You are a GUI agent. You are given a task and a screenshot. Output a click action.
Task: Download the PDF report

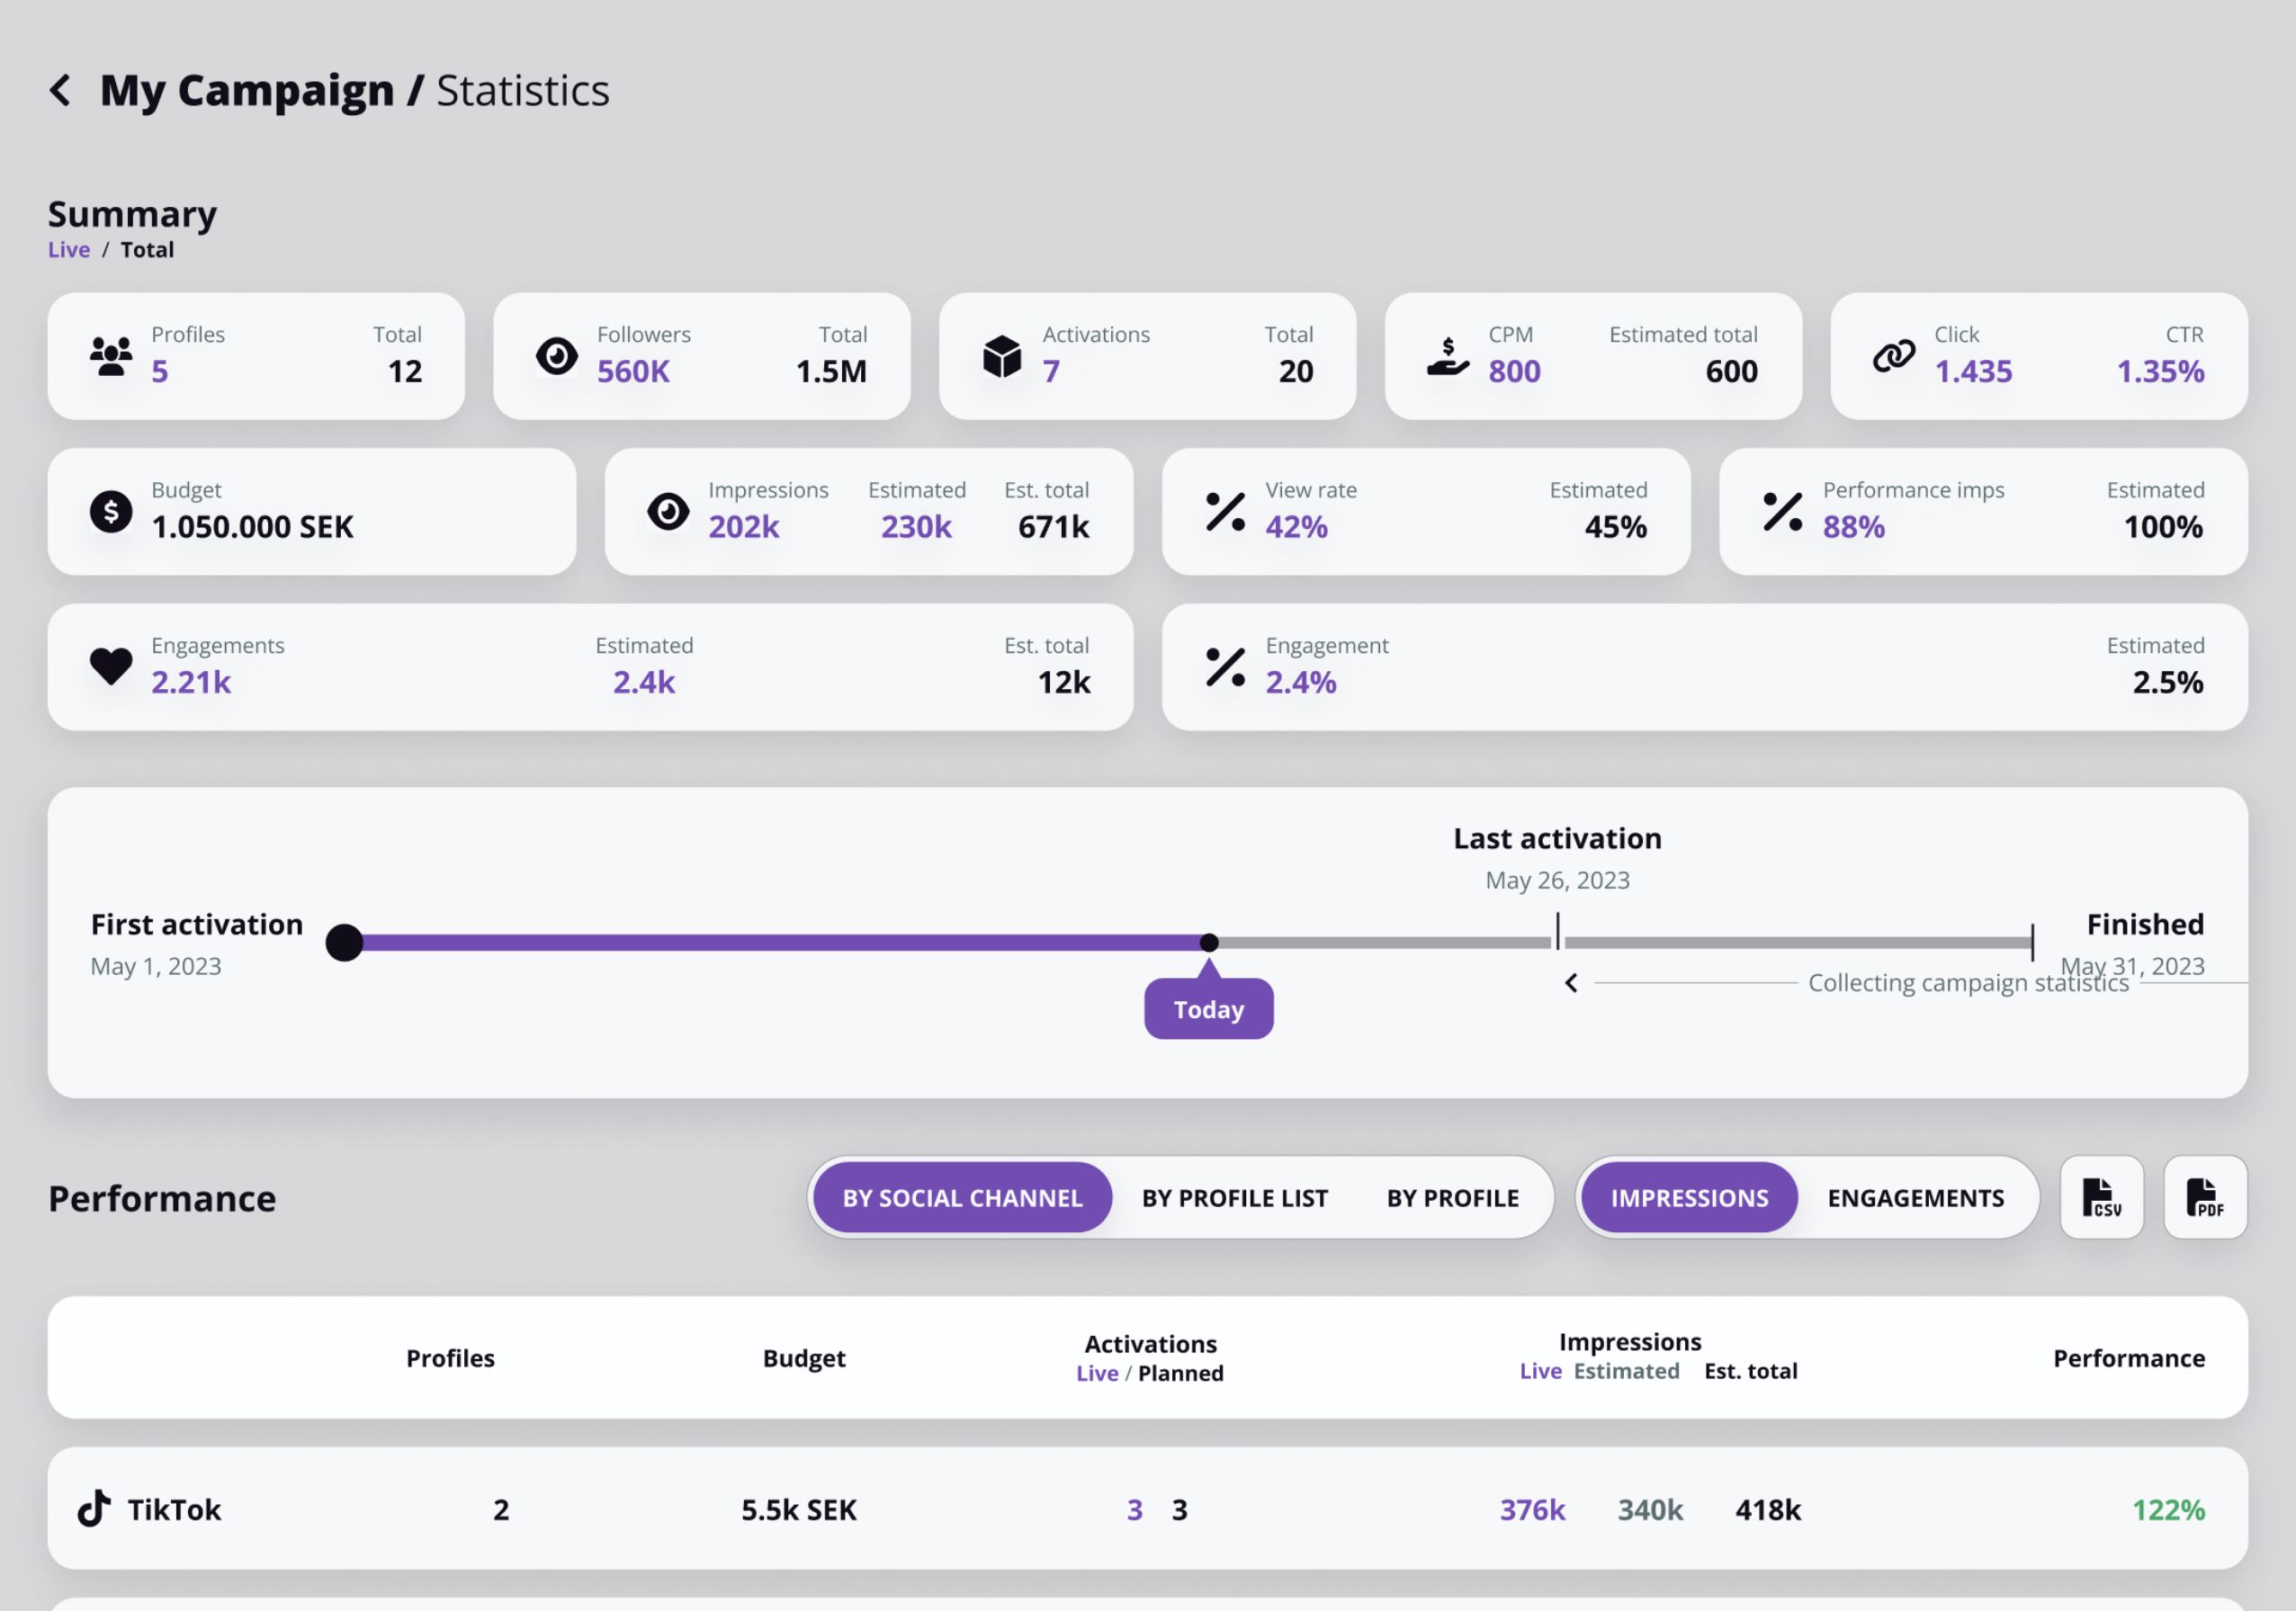click(x=2204, y=1197)
